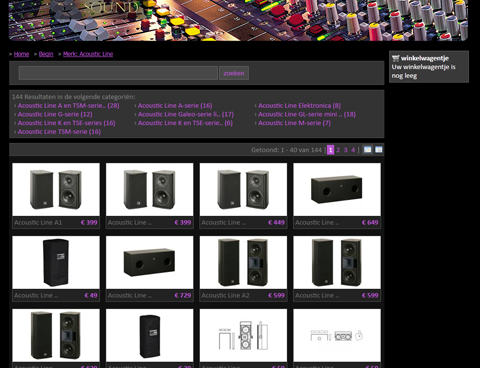Open category Acoustic Line M-serie (7)
This screenshot has height=368, width=480.
[x=294, y=123]
